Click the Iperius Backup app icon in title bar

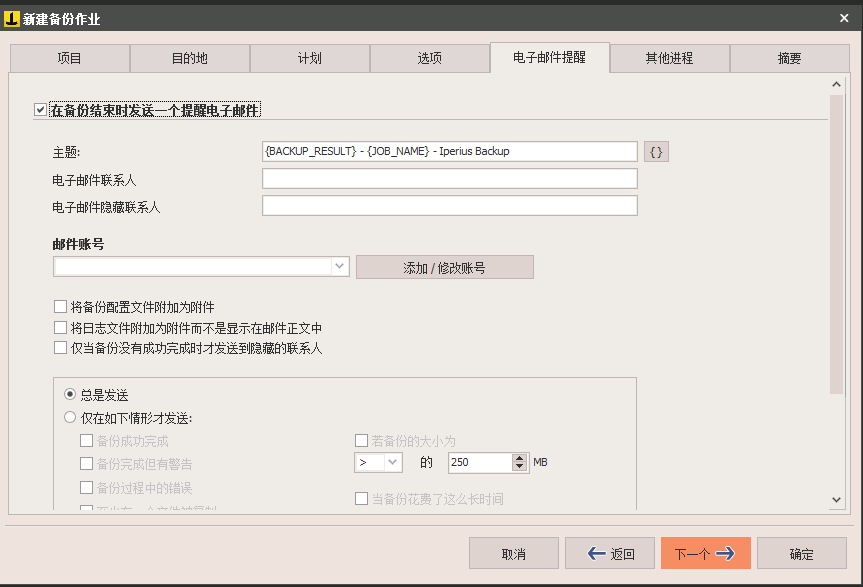[12, 19]
